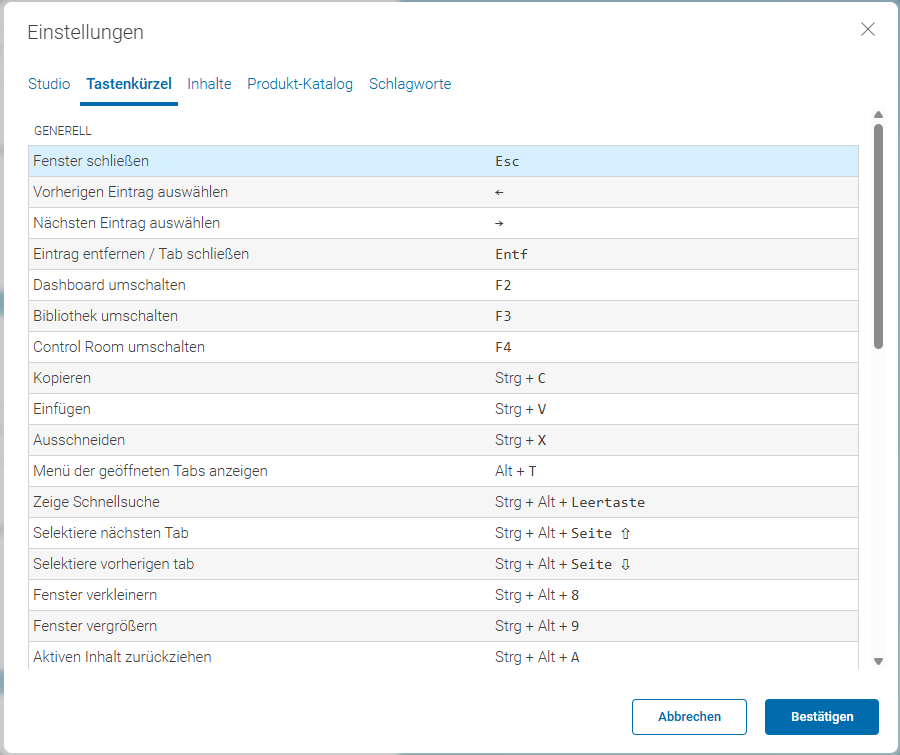The height and width of the screenshot is (755, 900).
Task: Open the Inhalte tab
Action: point(209,84)
